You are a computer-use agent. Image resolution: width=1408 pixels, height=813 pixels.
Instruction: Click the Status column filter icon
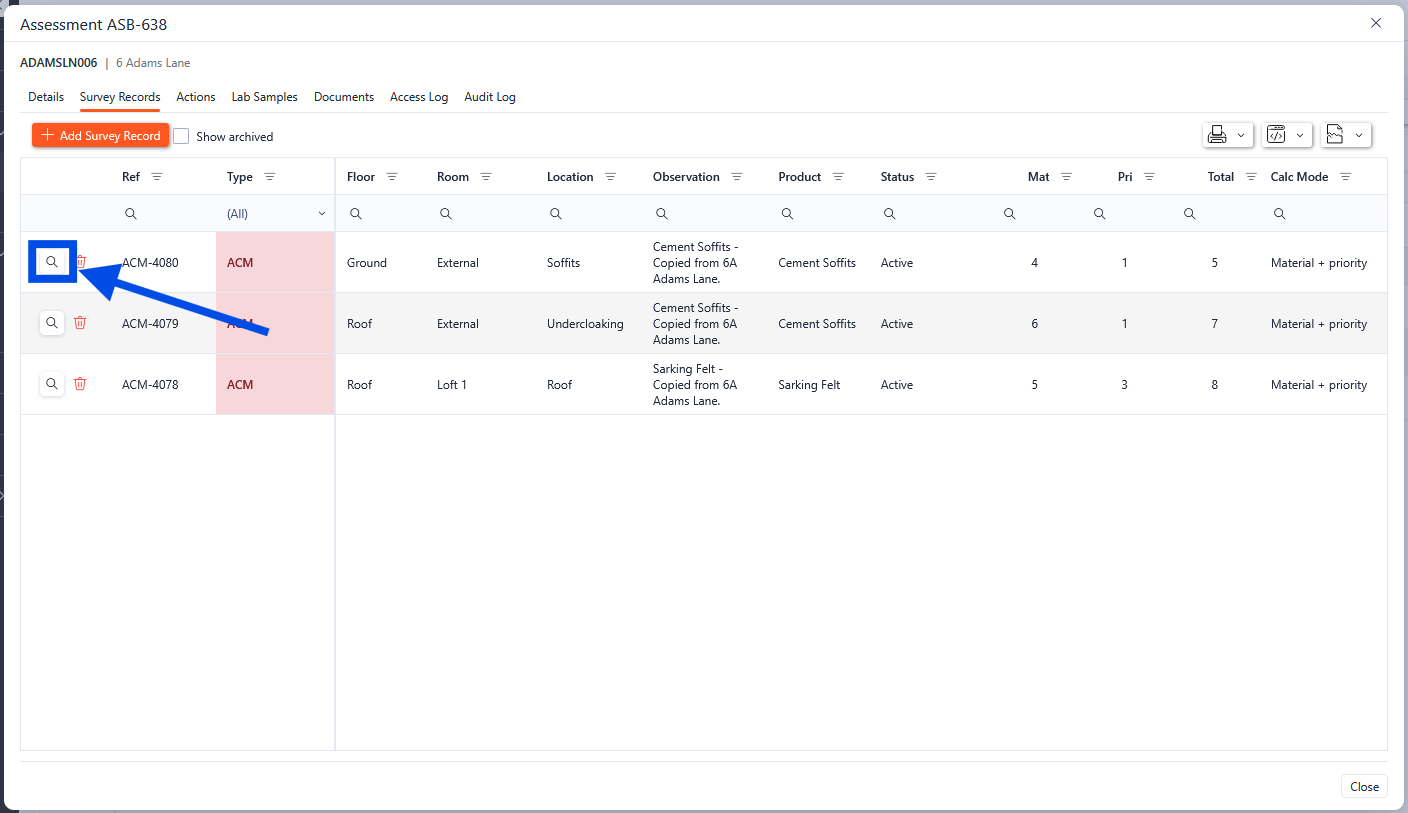click(930, 177)
